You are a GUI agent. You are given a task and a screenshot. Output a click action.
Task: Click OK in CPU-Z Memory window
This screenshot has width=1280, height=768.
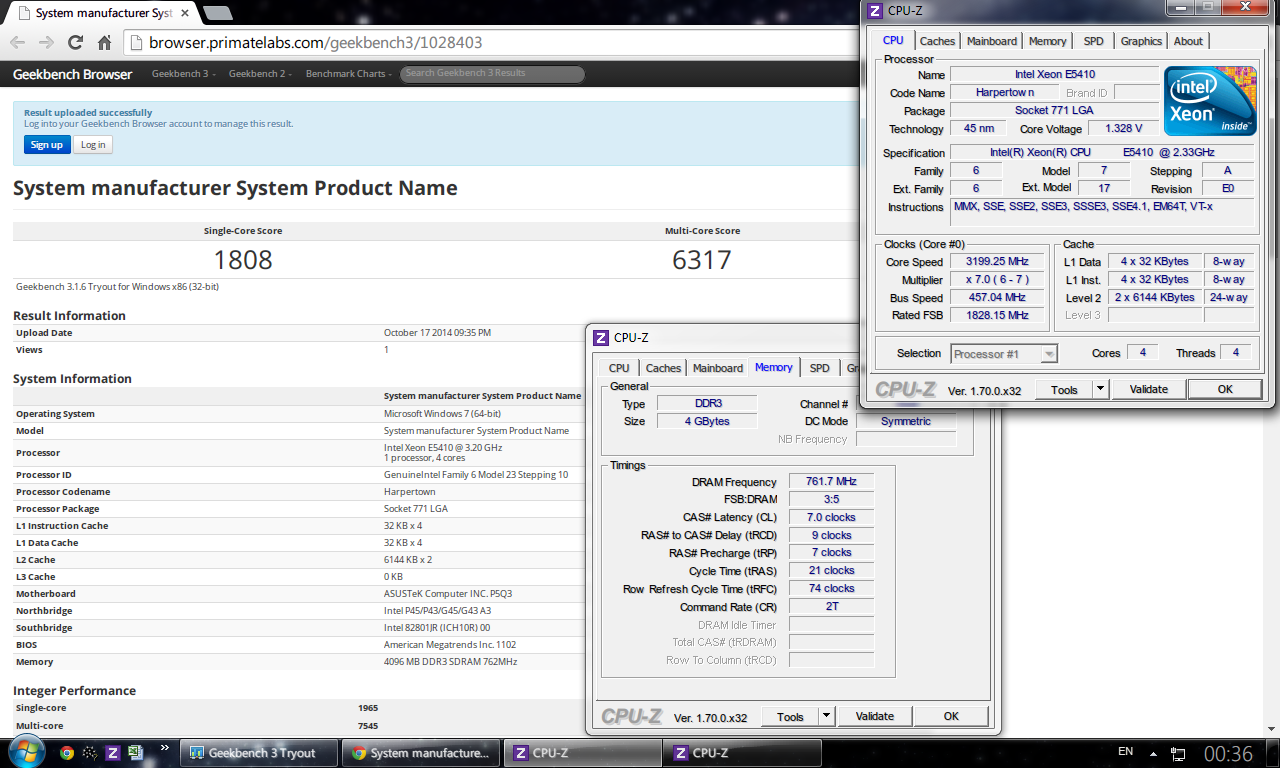[x=951, y=717]
